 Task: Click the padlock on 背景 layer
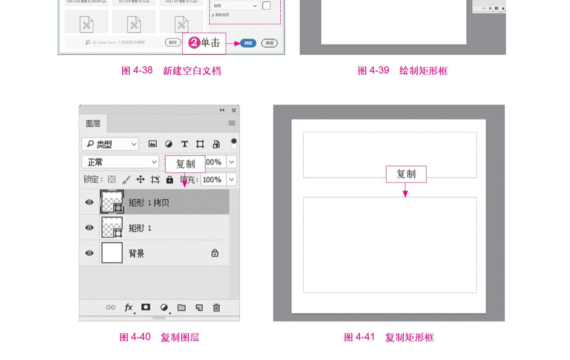(215, 253)
